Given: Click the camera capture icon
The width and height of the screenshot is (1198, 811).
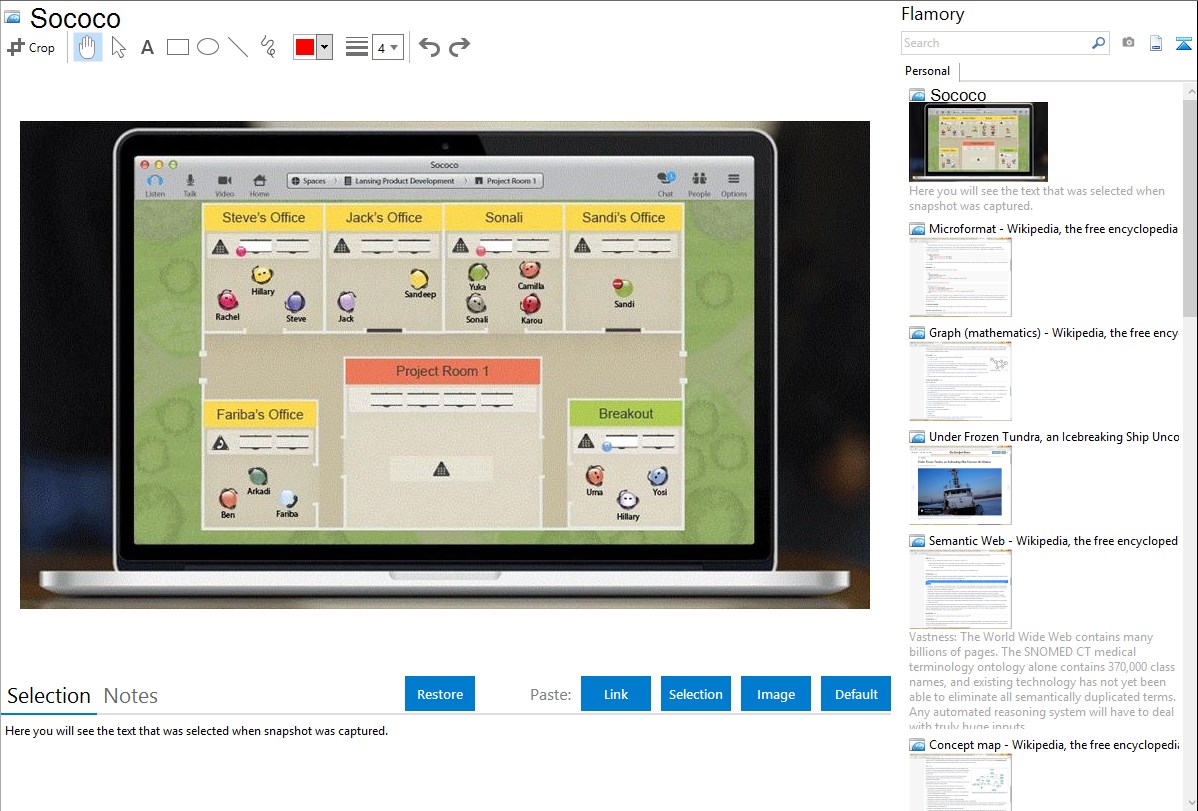Looking at the screenshot, I should tap(1128, 43).
